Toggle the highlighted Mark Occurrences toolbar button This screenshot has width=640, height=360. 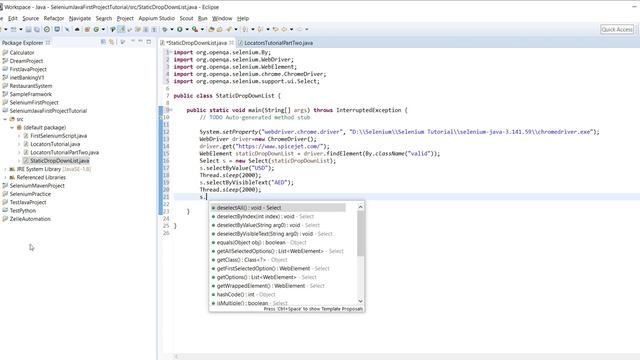(121, 29)
